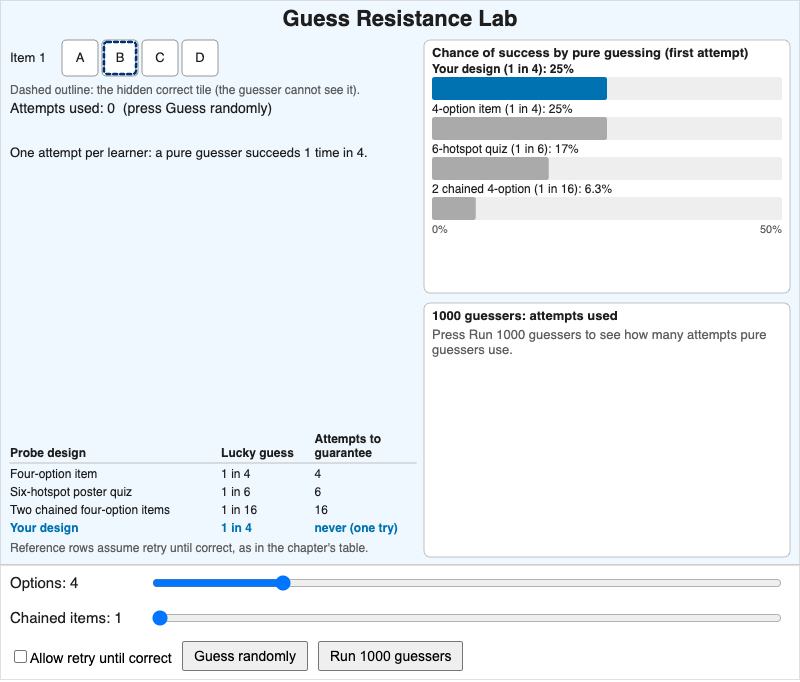800x682 pixels.
Task: Click 'Four-option item' table row
Action: (213, 474)
